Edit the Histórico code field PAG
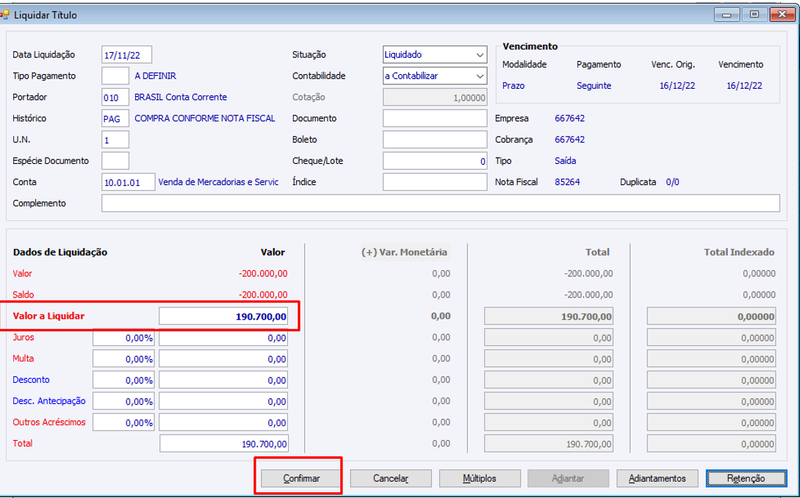800x498 pixels. [x=115, y=118]
